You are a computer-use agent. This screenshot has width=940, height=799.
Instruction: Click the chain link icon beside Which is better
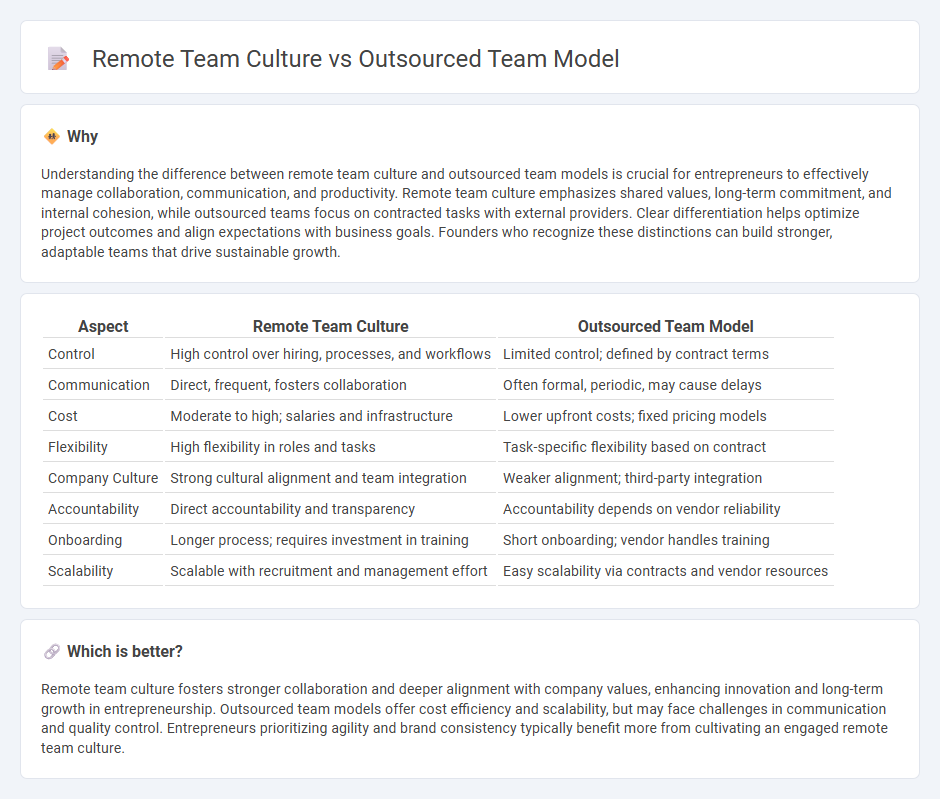click(52, 652)
